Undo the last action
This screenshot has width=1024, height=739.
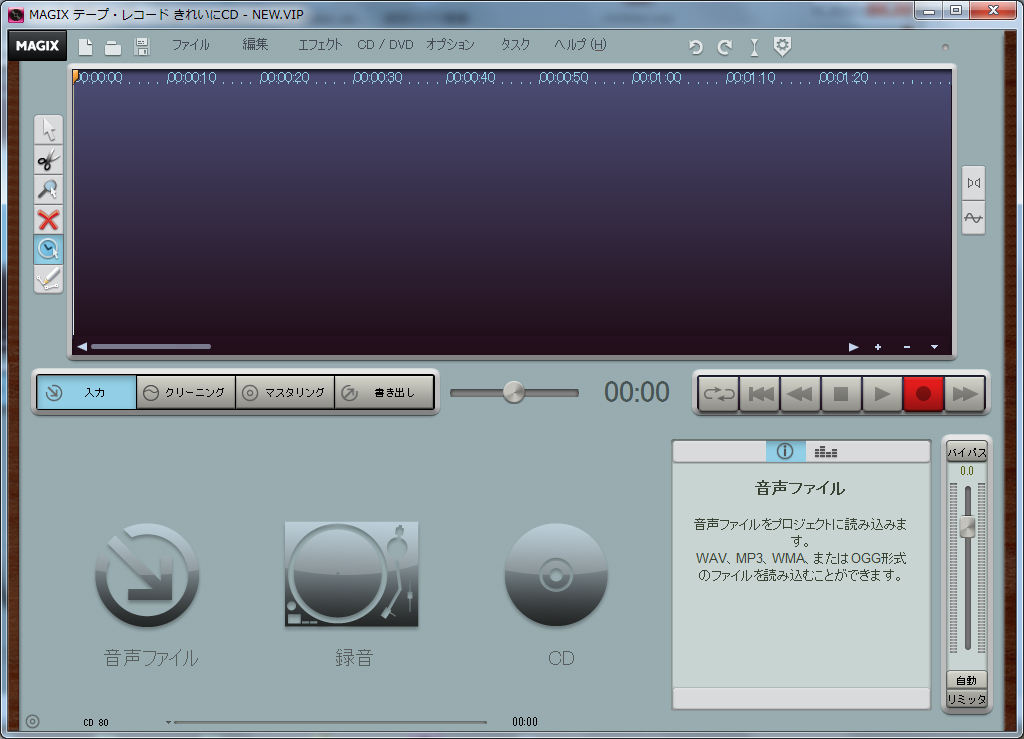coord(696,47)
